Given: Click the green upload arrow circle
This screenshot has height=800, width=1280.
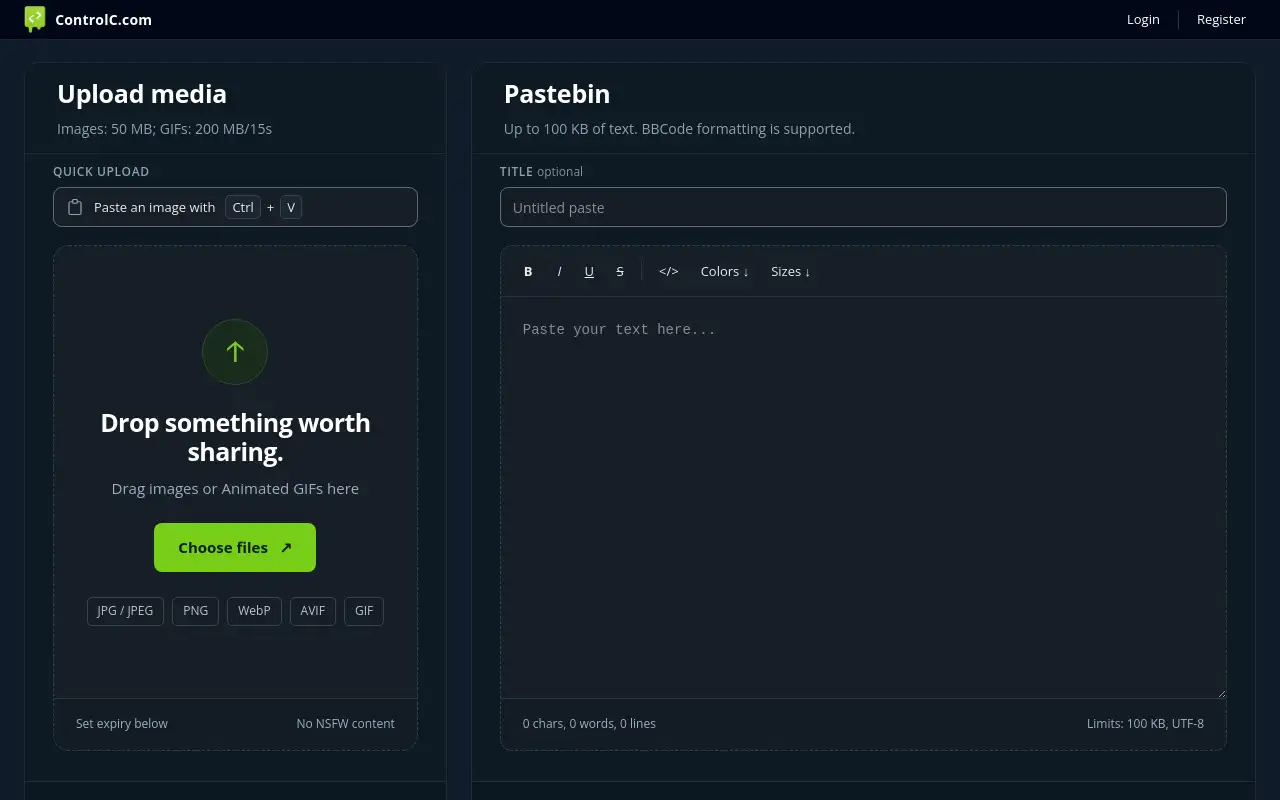Looking at the screenshot, I should point(235,352).
